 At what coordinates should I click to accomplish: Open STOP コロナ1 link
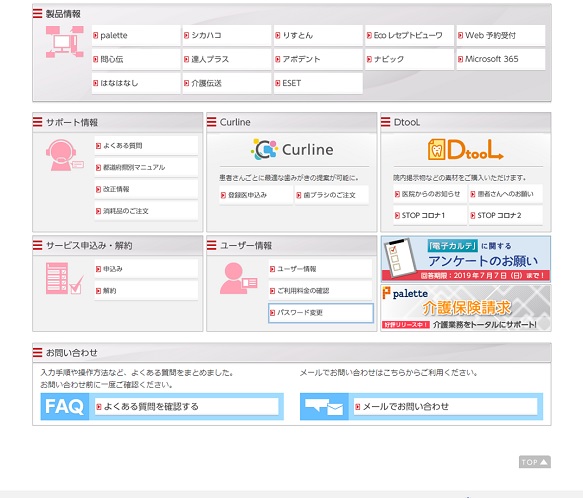pos(430,215)
